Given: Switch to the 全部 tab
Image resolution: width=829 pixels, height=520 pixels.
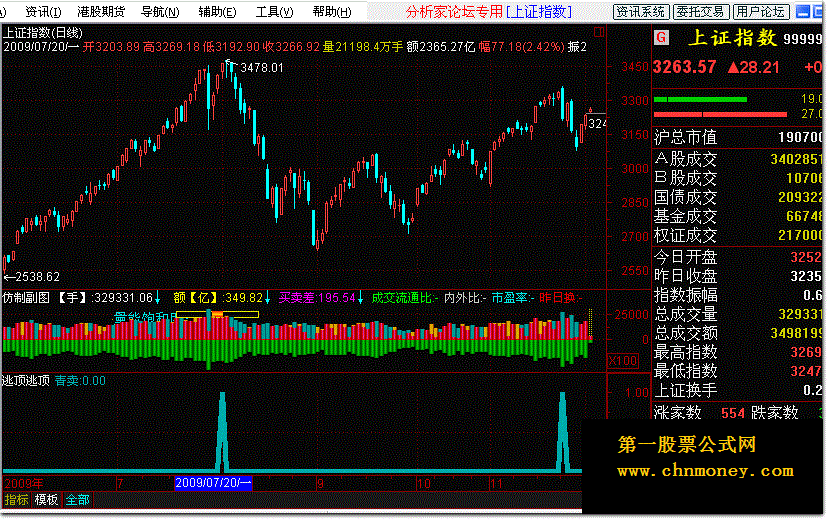Looking at the screenshot, I should [x=77, y=499].
